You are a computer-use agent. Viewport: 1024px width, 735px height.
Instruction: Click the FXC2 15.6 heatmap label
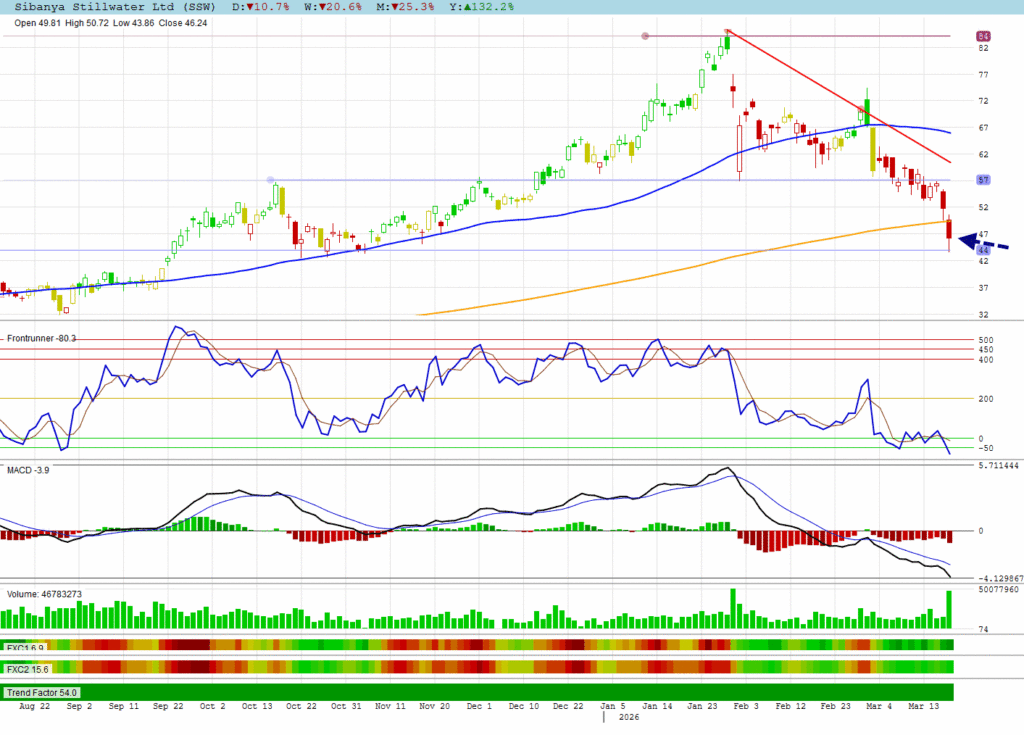coord(27,667)
